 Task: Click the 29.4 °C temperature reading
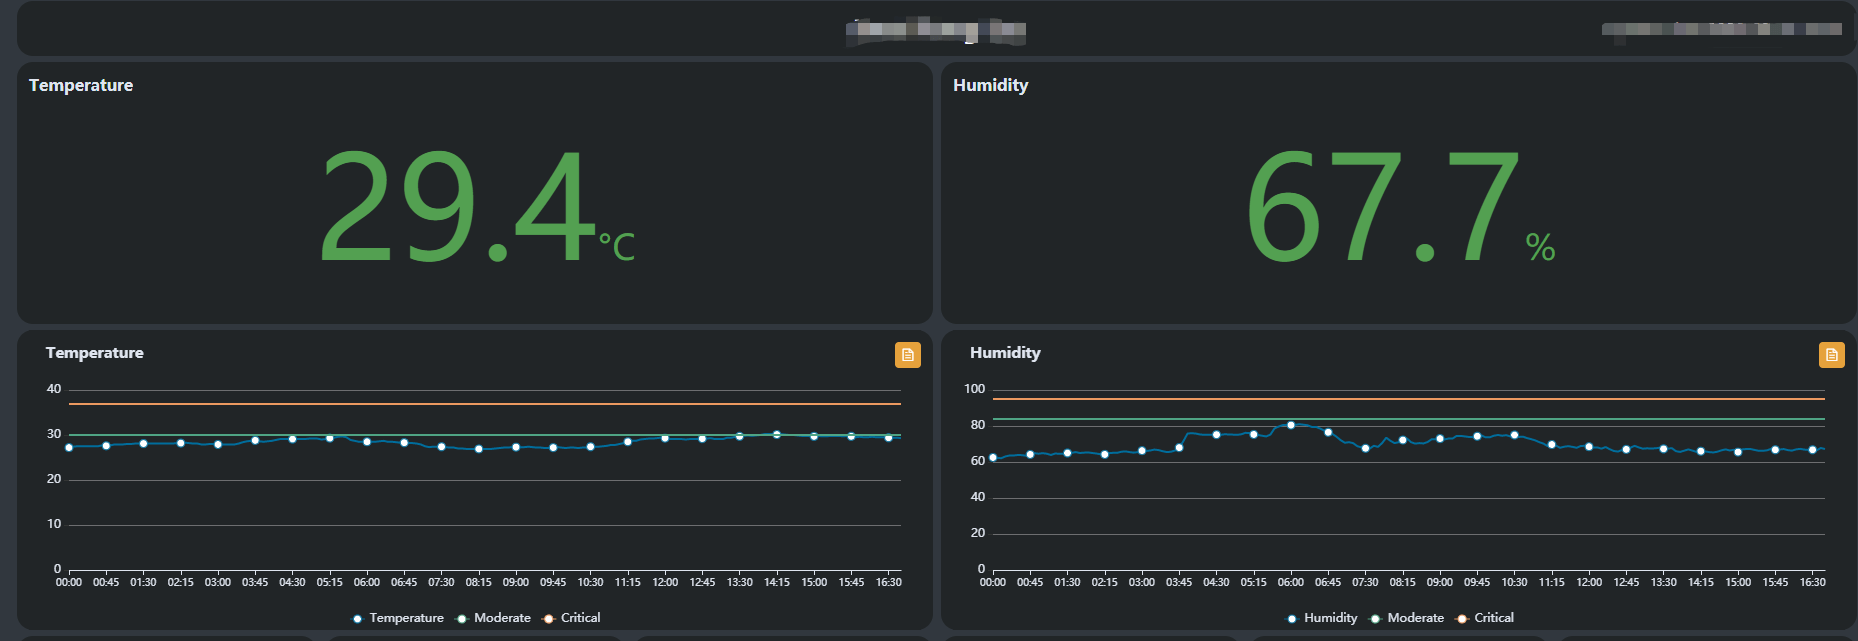click(476, 207)
